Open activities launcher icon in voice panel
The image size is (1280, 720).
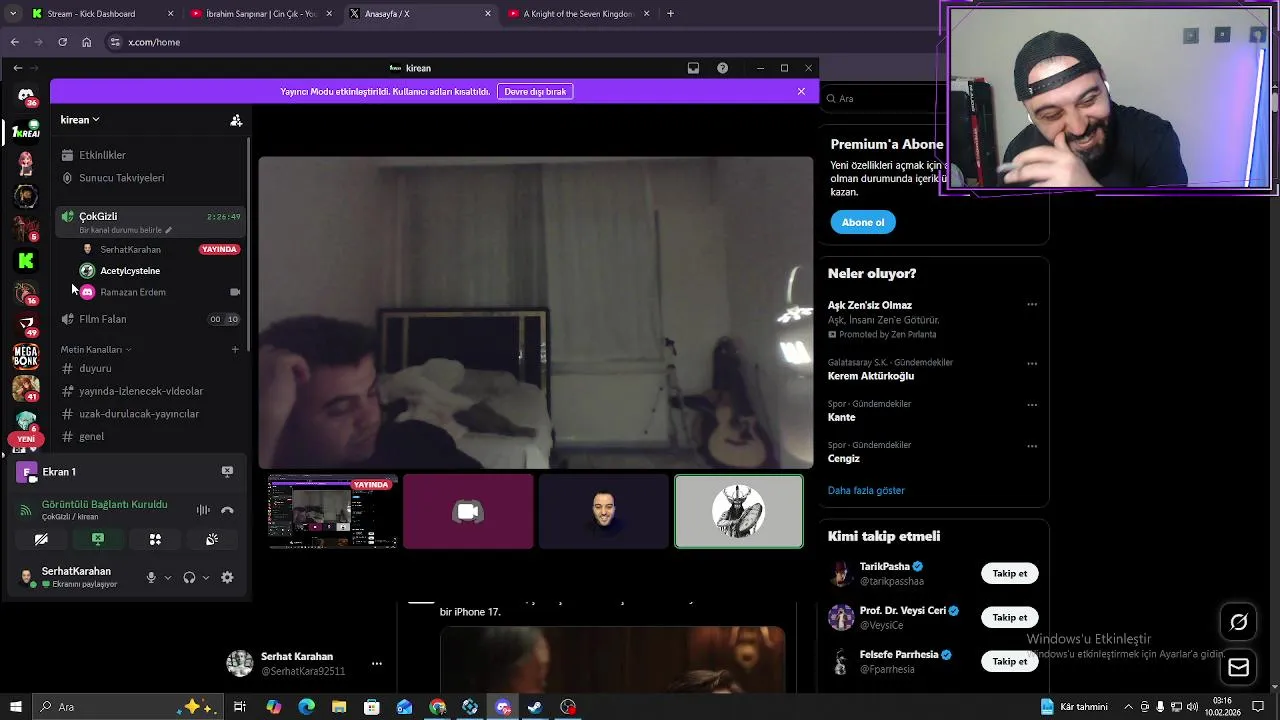pos(155,539)
